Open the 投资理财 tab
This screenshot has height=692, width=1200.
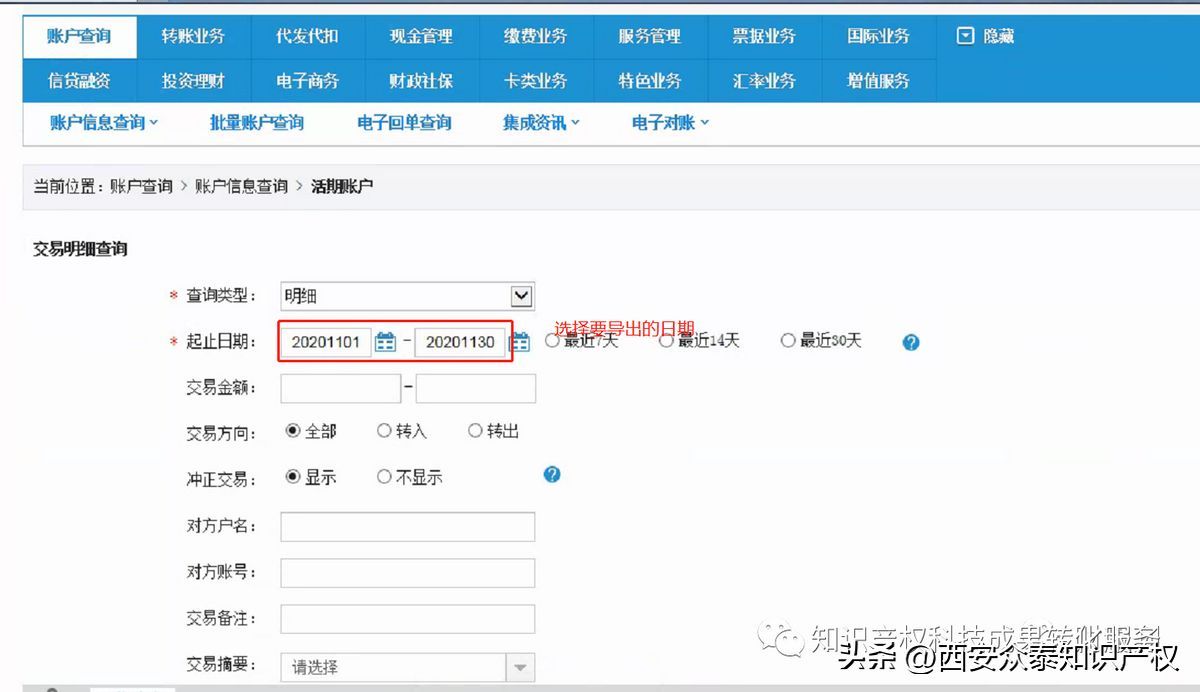click(193, 81)
